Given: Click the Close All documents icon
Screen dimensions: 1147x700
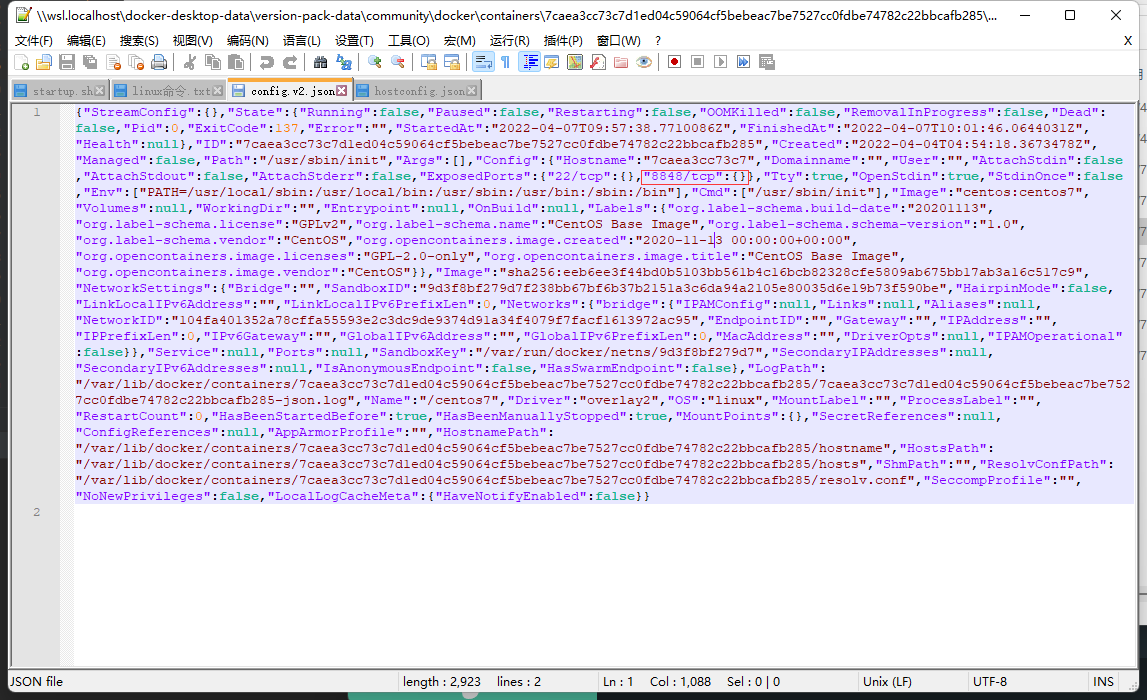Looking at the screenshot, I should 136,62.
